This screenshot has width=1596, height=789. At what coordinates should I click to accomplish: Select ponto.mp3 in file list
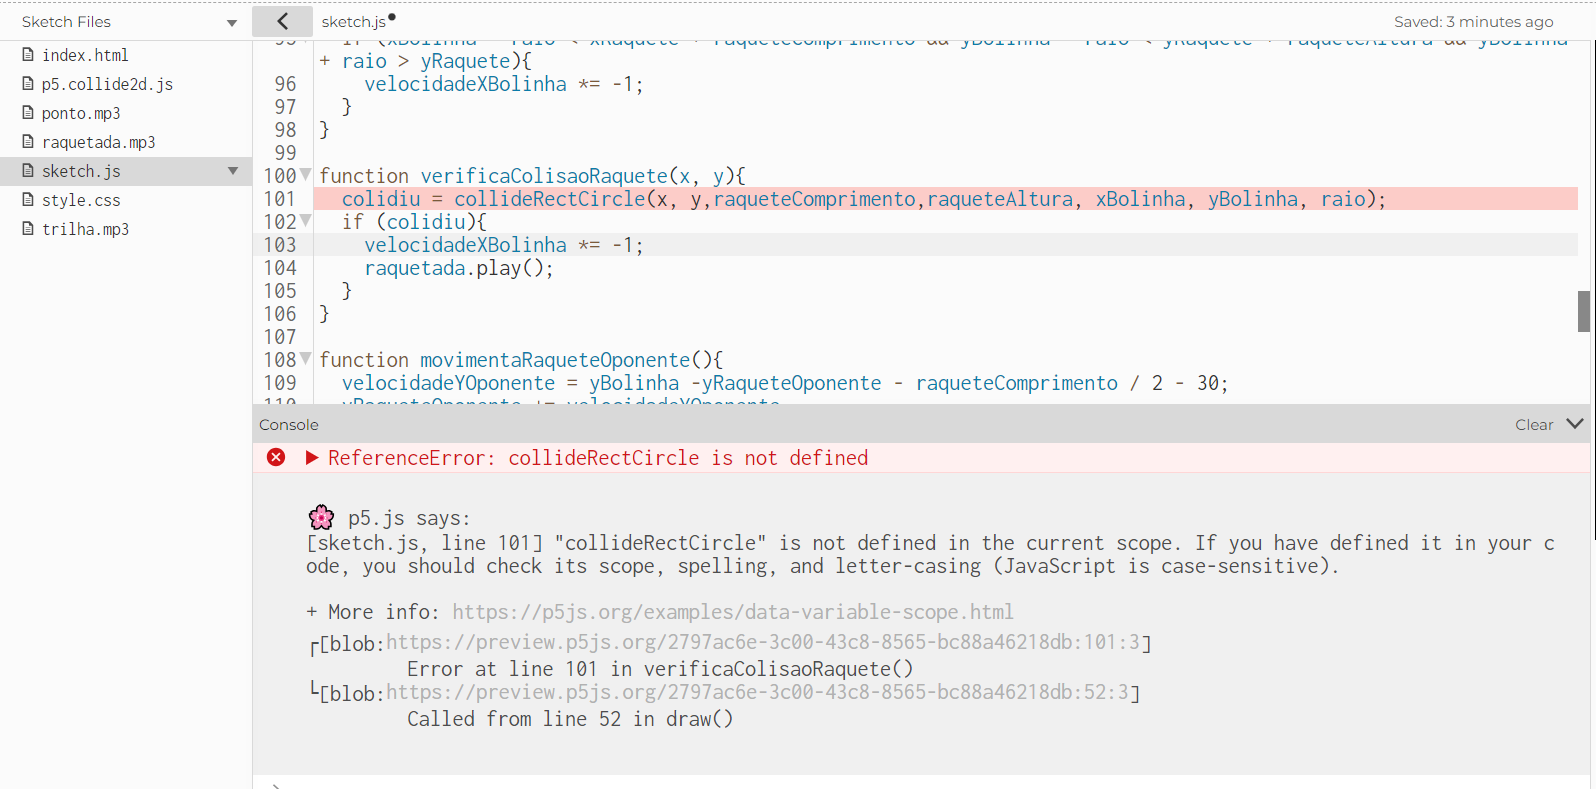(x=81, y=113)
